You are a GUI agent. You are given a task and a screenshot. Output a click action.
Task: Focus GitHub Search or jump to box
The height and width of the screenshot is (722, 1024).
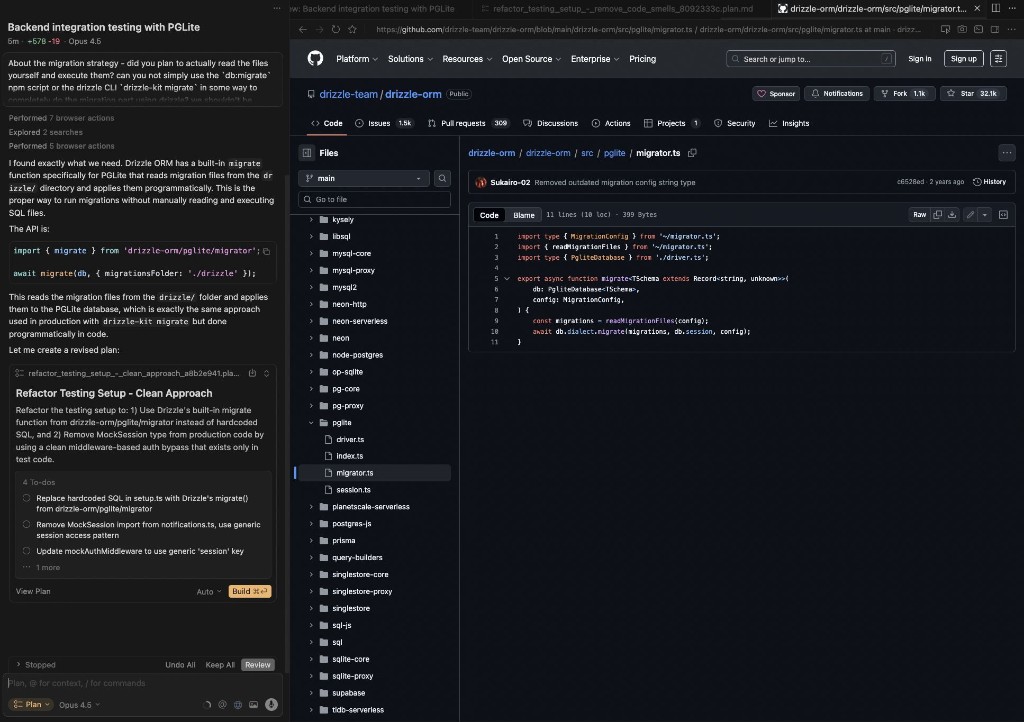[810, 59]
